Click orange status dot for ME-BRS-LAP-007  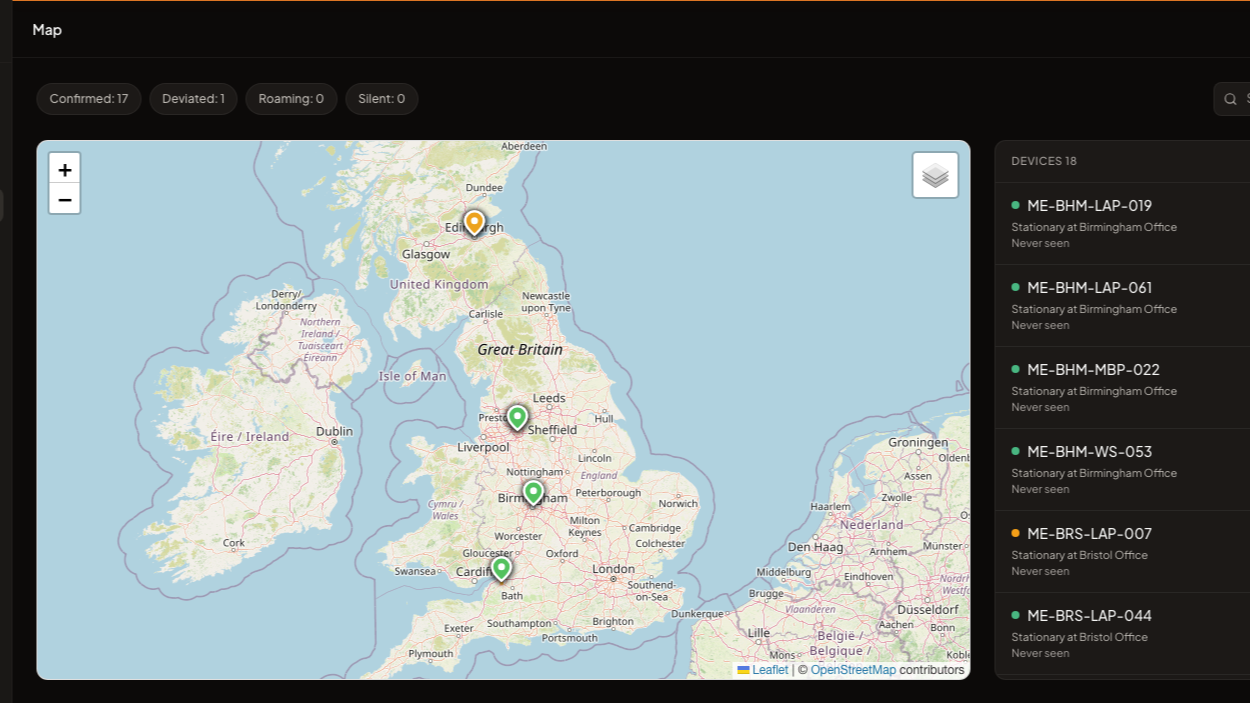tap(1016, 533)
